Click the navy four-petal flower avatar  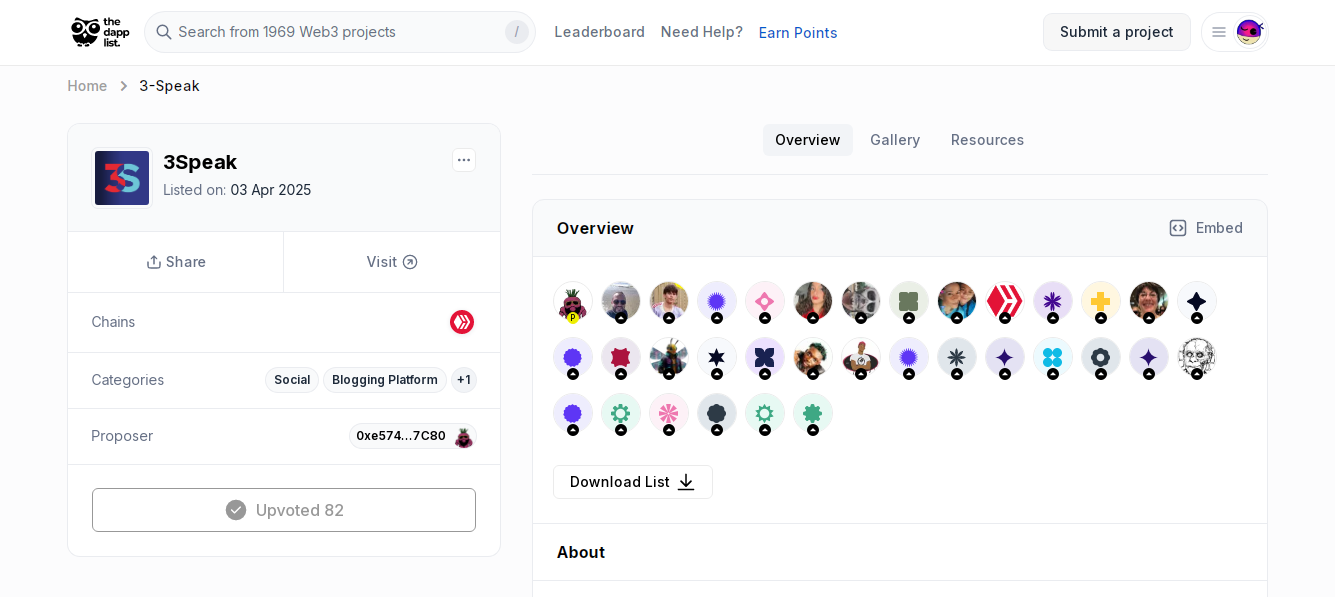pos(765,357)
